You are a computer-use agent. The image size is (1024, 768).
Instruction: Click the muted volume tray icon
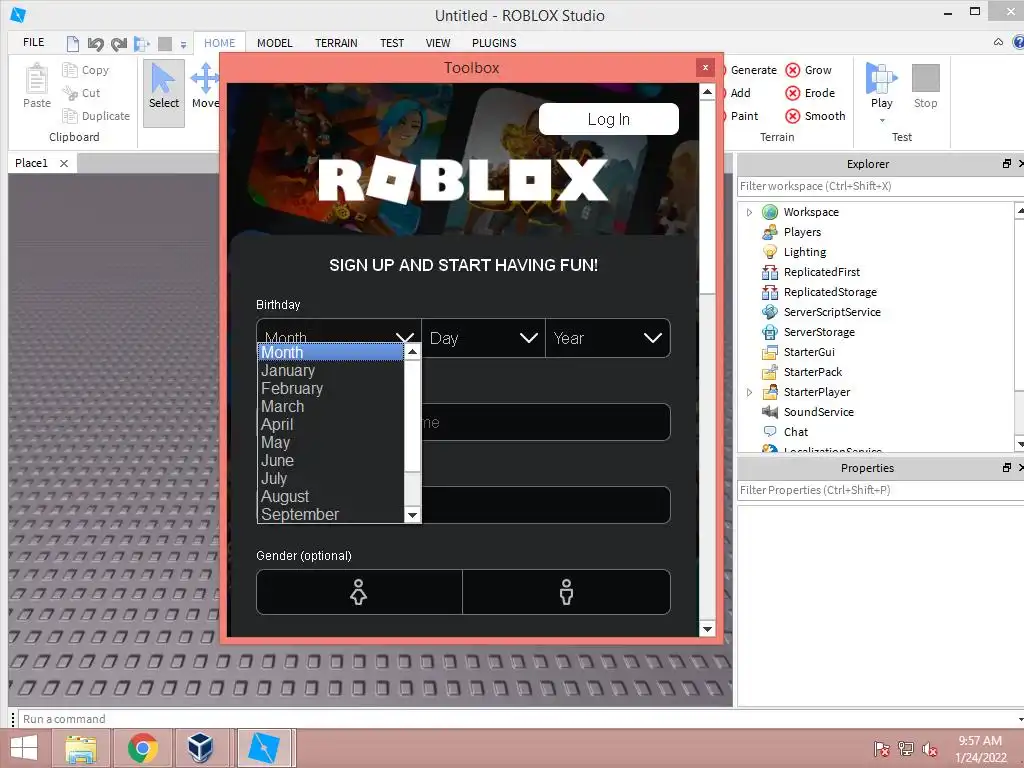click(929, 749)
